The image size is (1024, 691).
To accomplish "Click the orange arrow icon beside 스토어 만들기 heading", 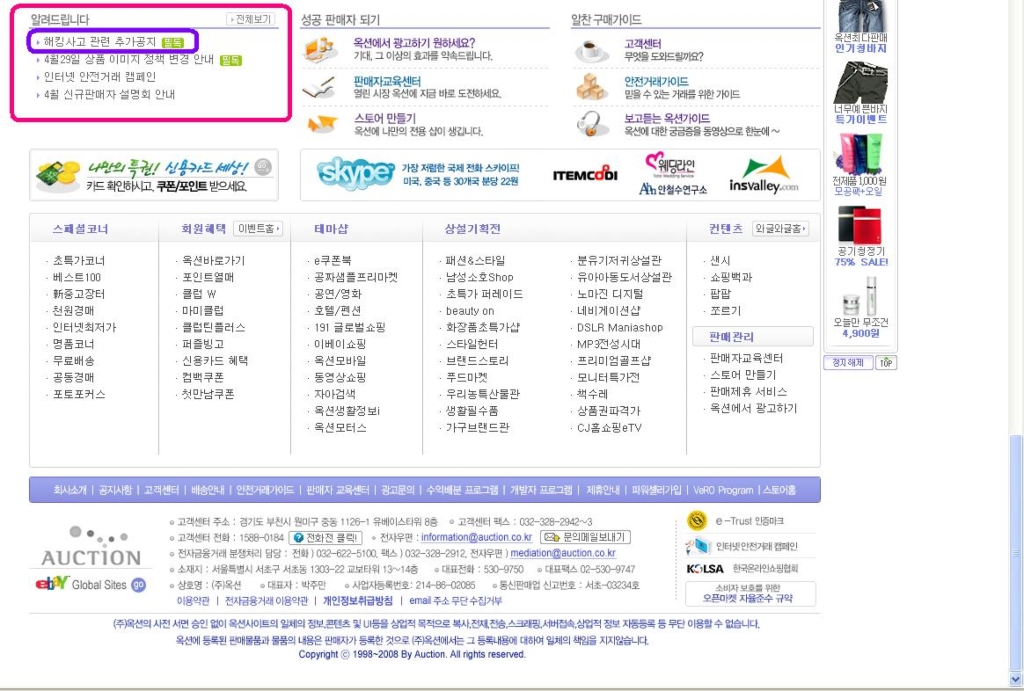I will [x=322, y=123].
